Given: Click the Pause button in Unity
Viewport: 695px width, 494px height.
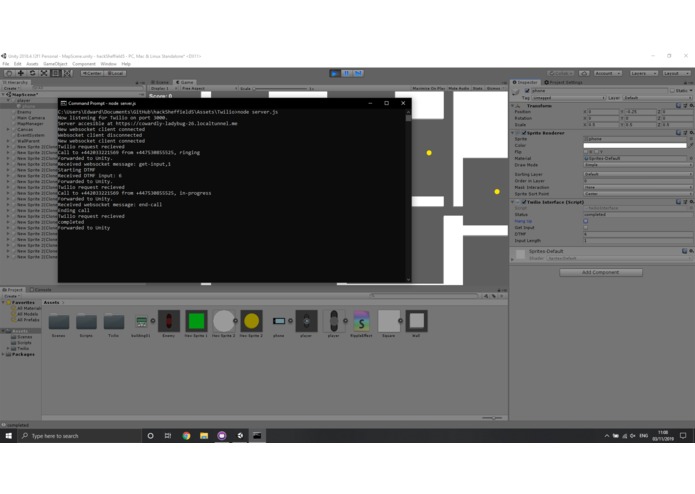Looking at the screenshot, I should point(347,73).
